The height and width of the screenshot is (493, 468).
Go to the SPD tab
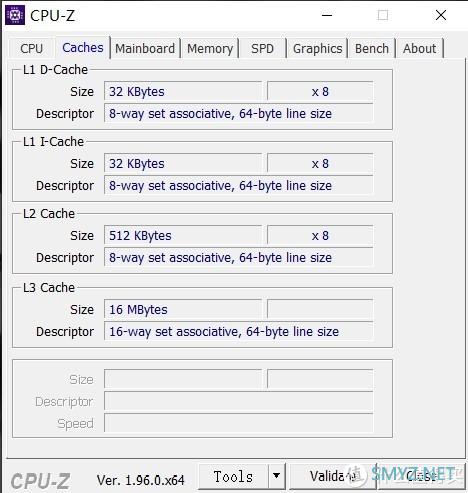(262, 49)
